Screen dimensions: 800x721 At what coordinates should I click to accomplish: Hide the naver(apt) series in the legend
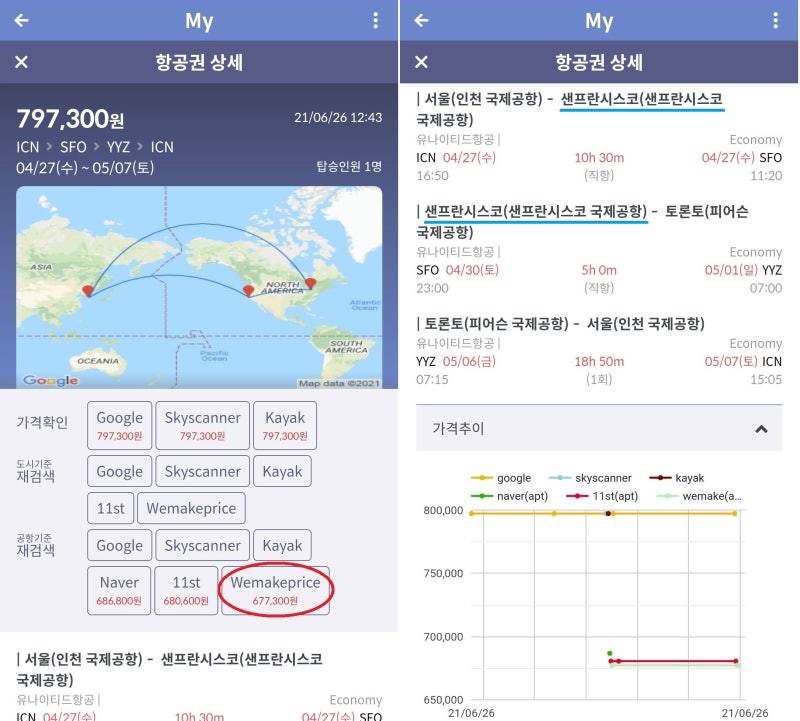coord(510,495)
